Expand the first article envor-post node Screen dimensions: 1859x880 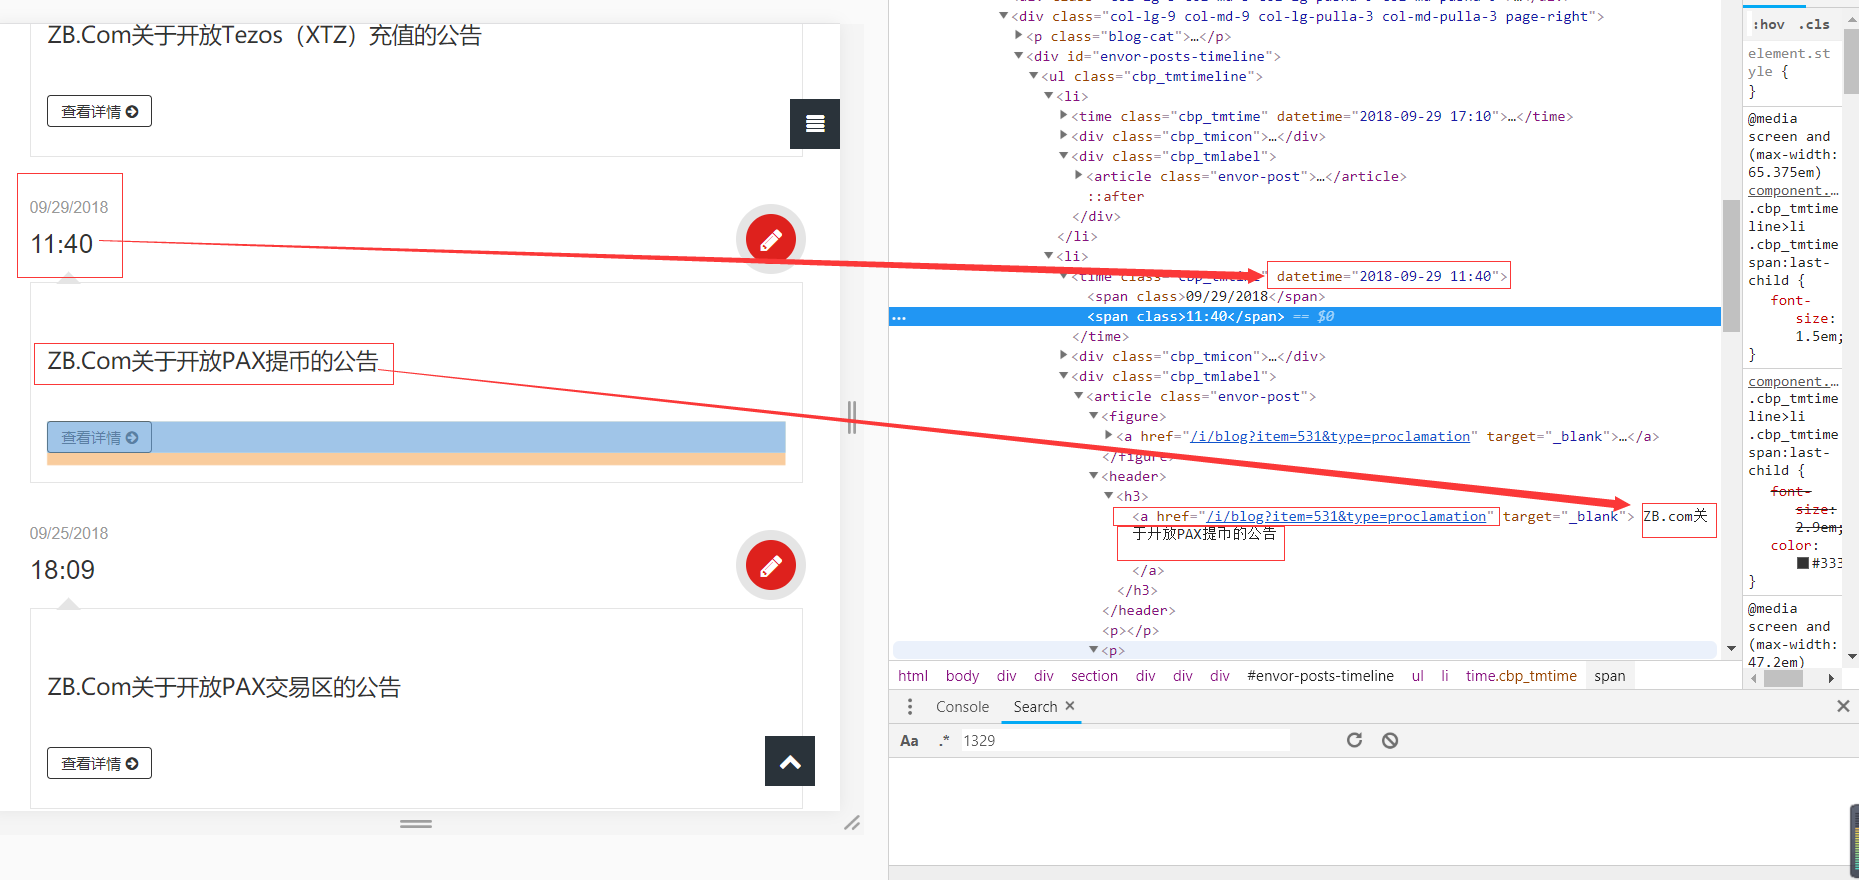click(x=1079, y=176)
